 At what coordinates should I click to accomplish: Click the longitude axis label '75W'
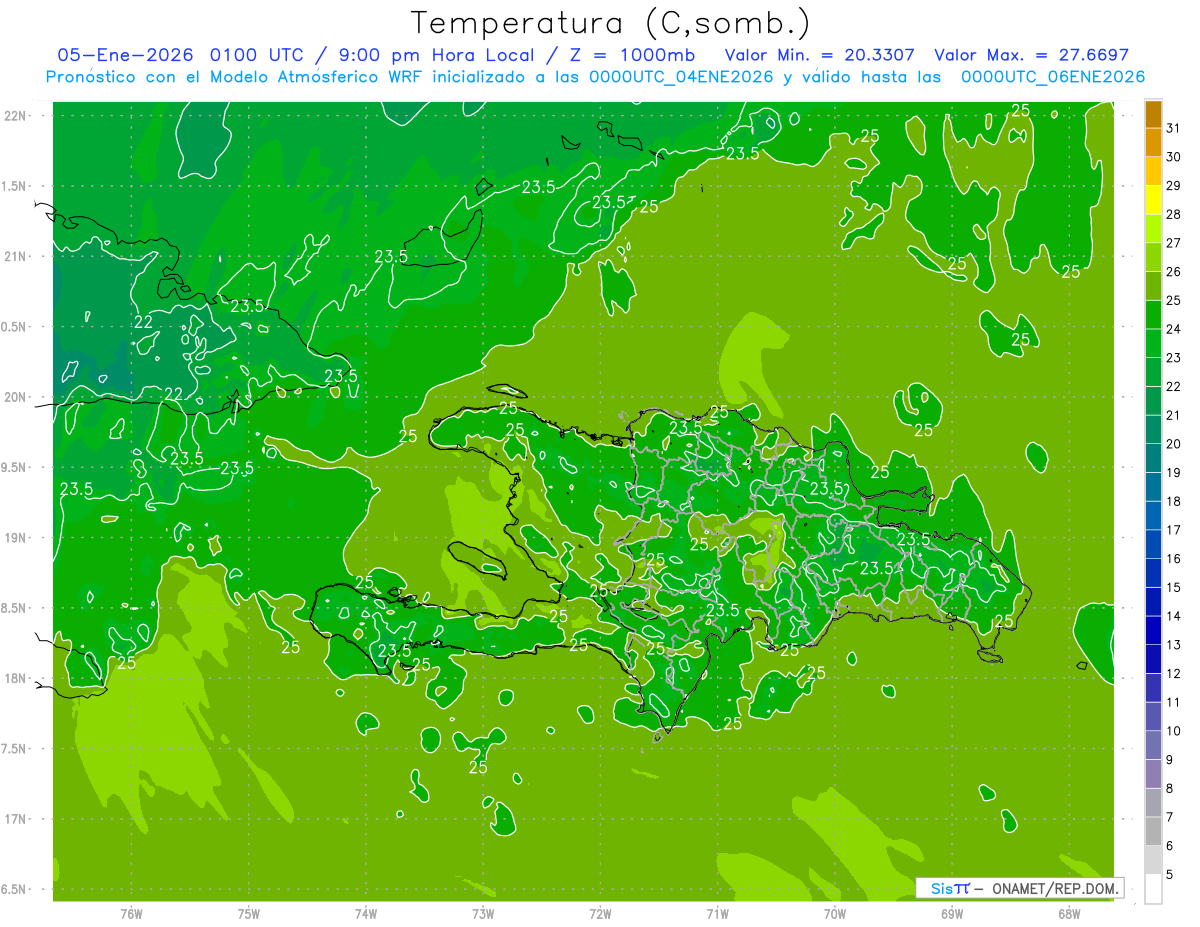click(248, 913)
